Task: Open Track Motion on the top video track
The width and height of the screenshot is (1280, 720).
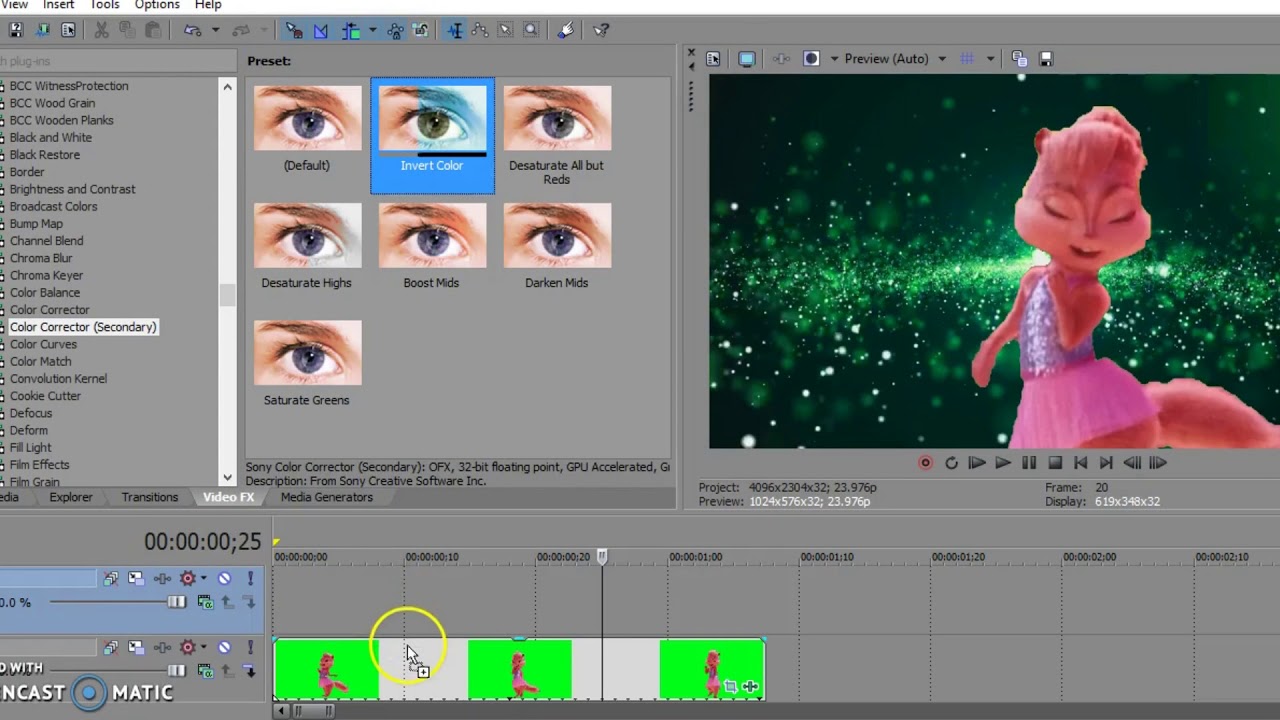Action: [x=136, y=578]
